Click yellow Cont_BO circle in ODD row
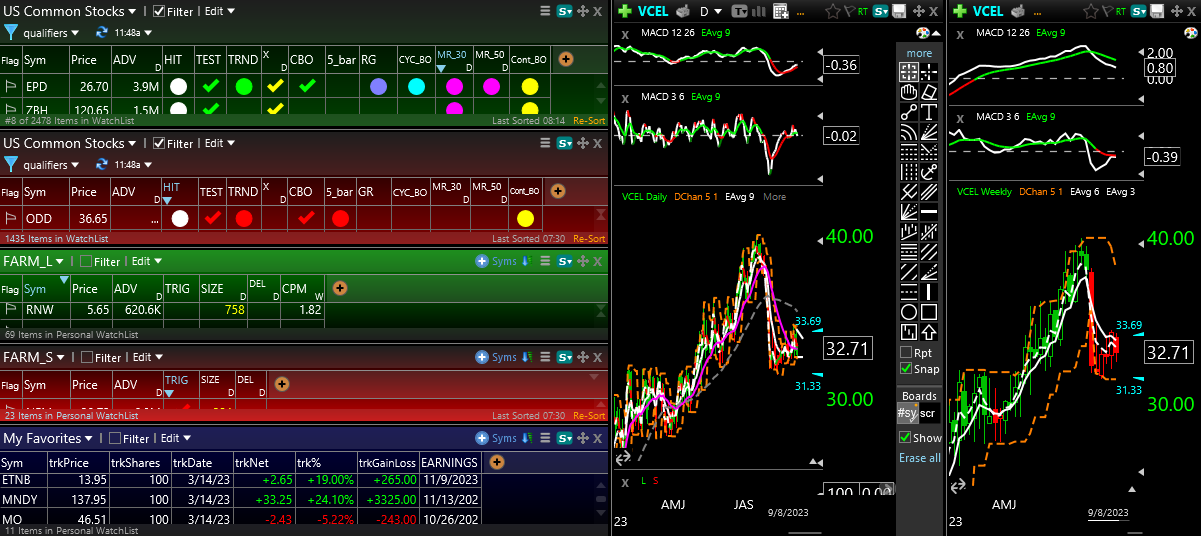Image resolution: width=1201 pixels, height=536 pixels. click(526, 218)
